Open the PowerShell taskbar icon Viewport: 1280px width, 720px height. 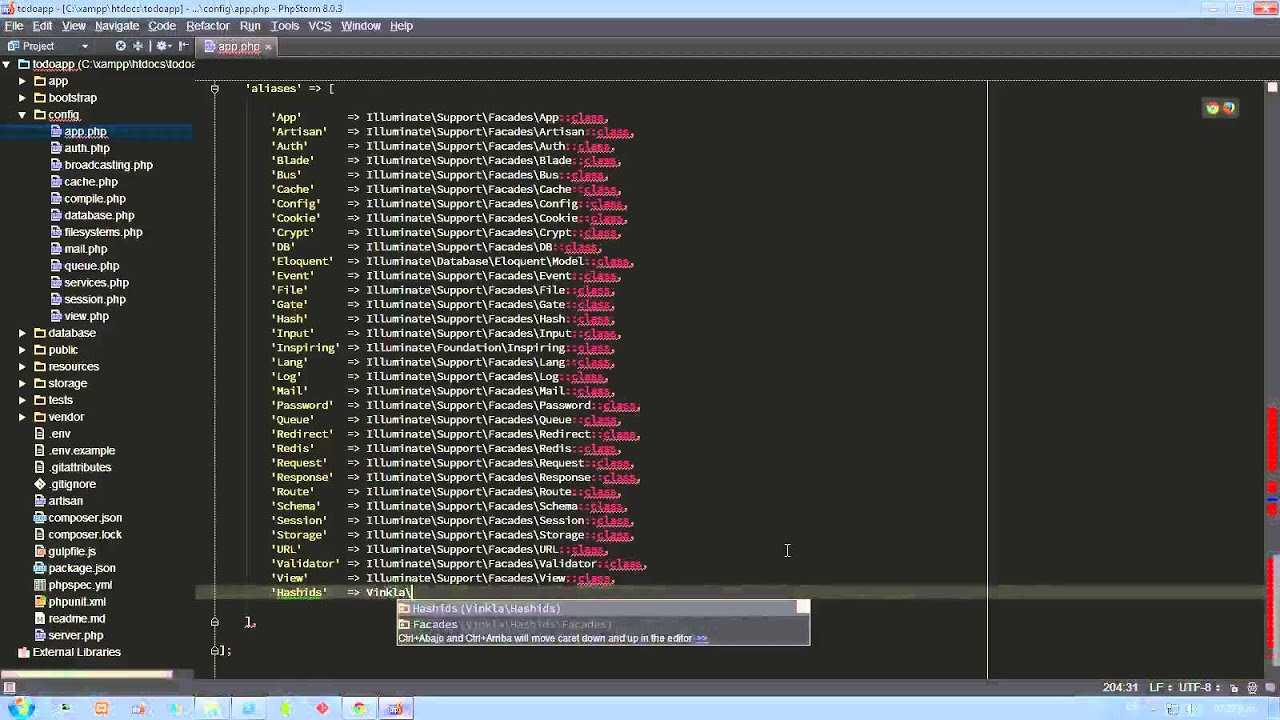click(x=248, y=708)
